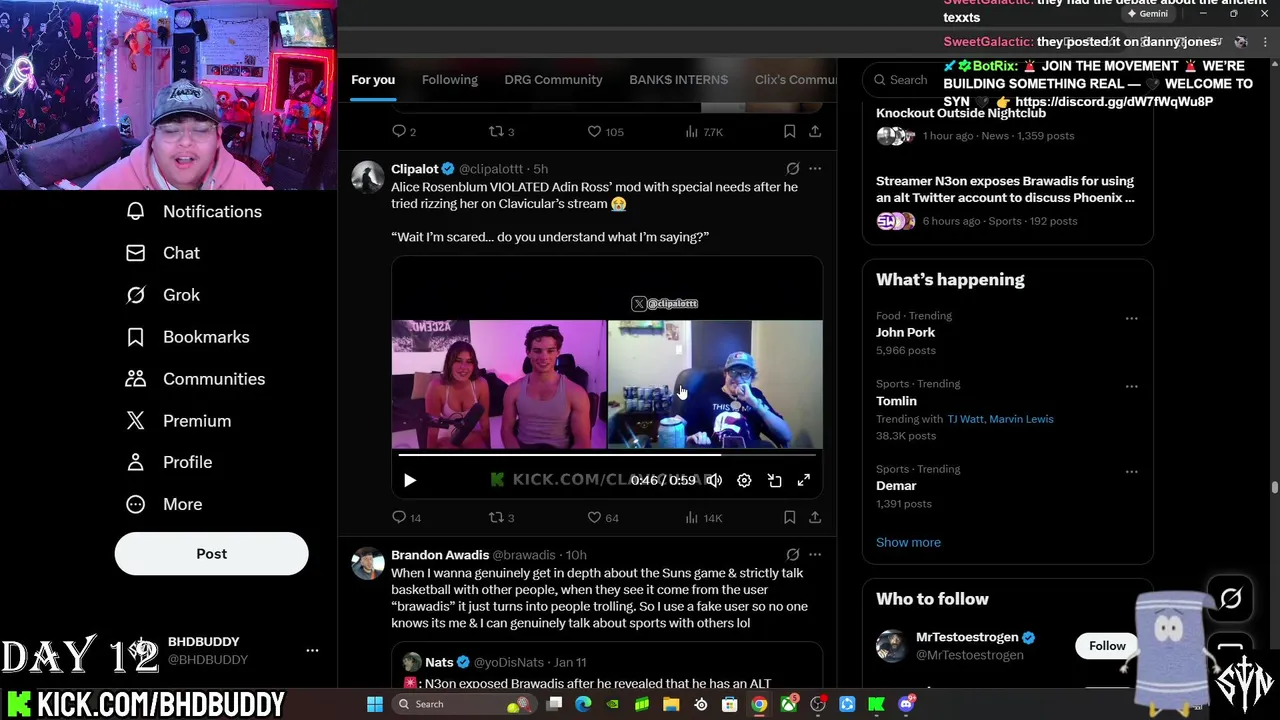Open the Windows Start menu
Image resolution: width=1280 pixels, height=720 pixels.
[x=374, y=704]
